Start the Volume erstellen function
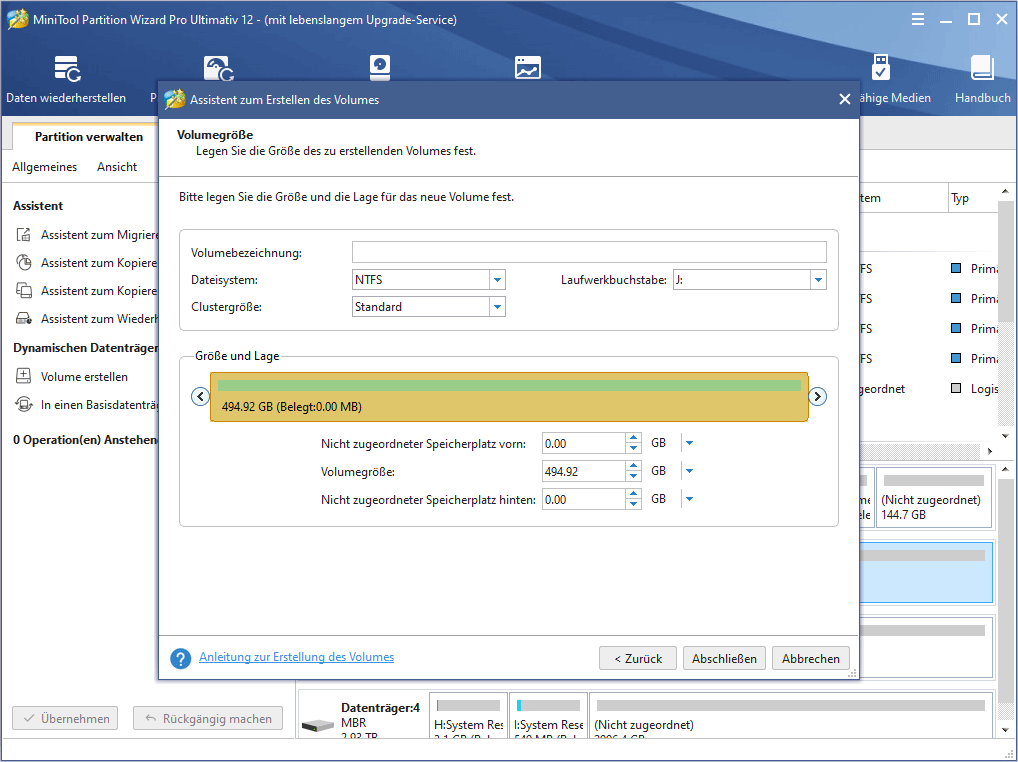The image size is (1018, 762). (70, 376)
